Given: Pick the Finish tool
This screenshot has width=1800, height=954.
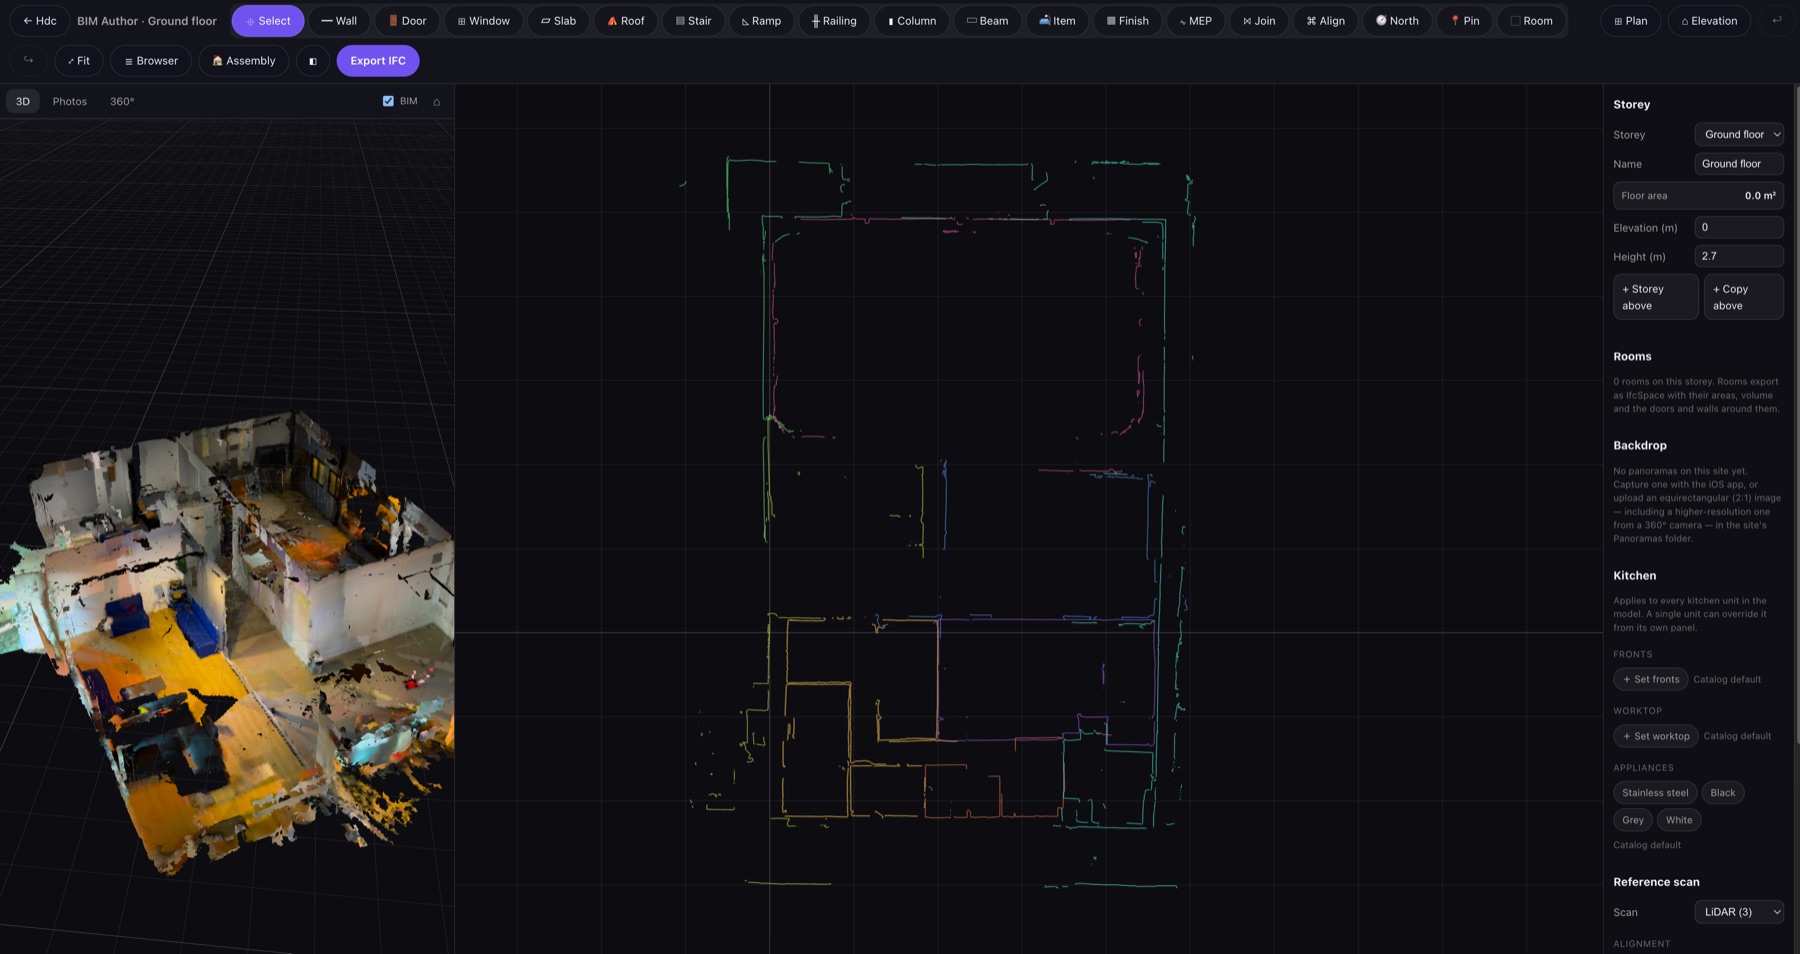Looking at the screenshot, I should (1127, 21).
